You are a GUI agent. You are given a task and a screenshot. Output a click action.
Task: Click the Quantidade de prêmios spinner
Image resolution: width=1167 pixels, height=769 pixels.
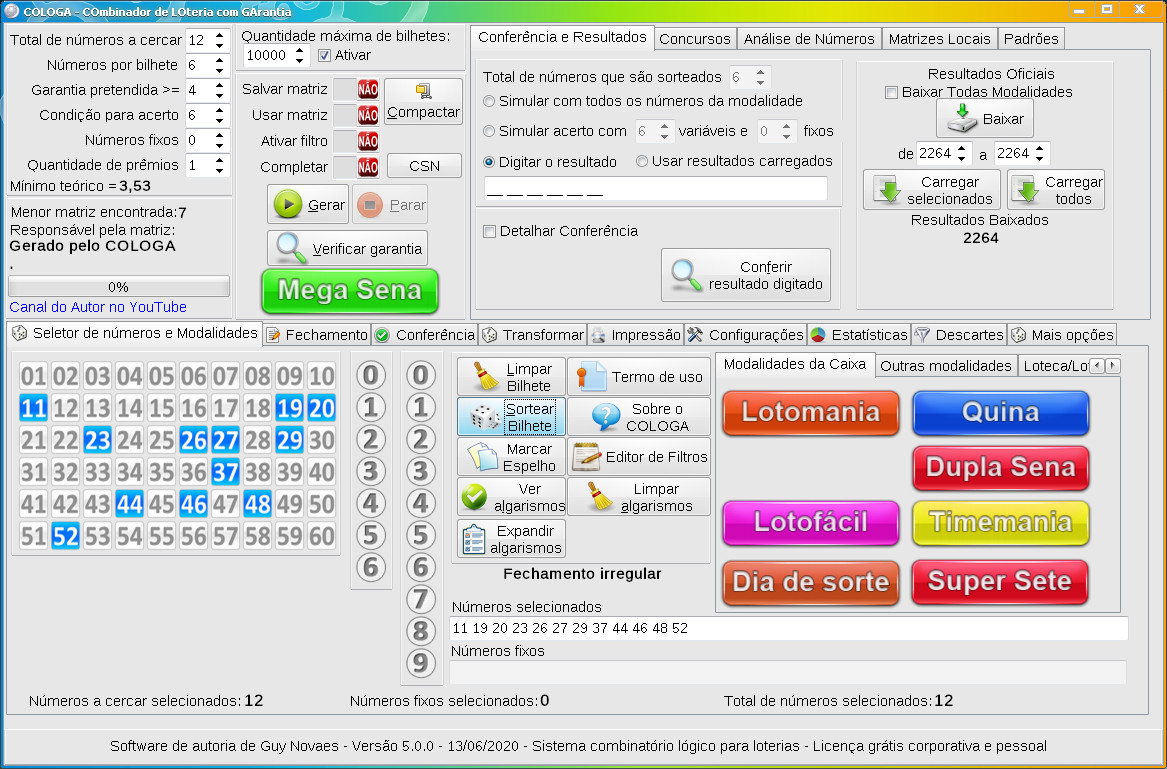point(208,165)
